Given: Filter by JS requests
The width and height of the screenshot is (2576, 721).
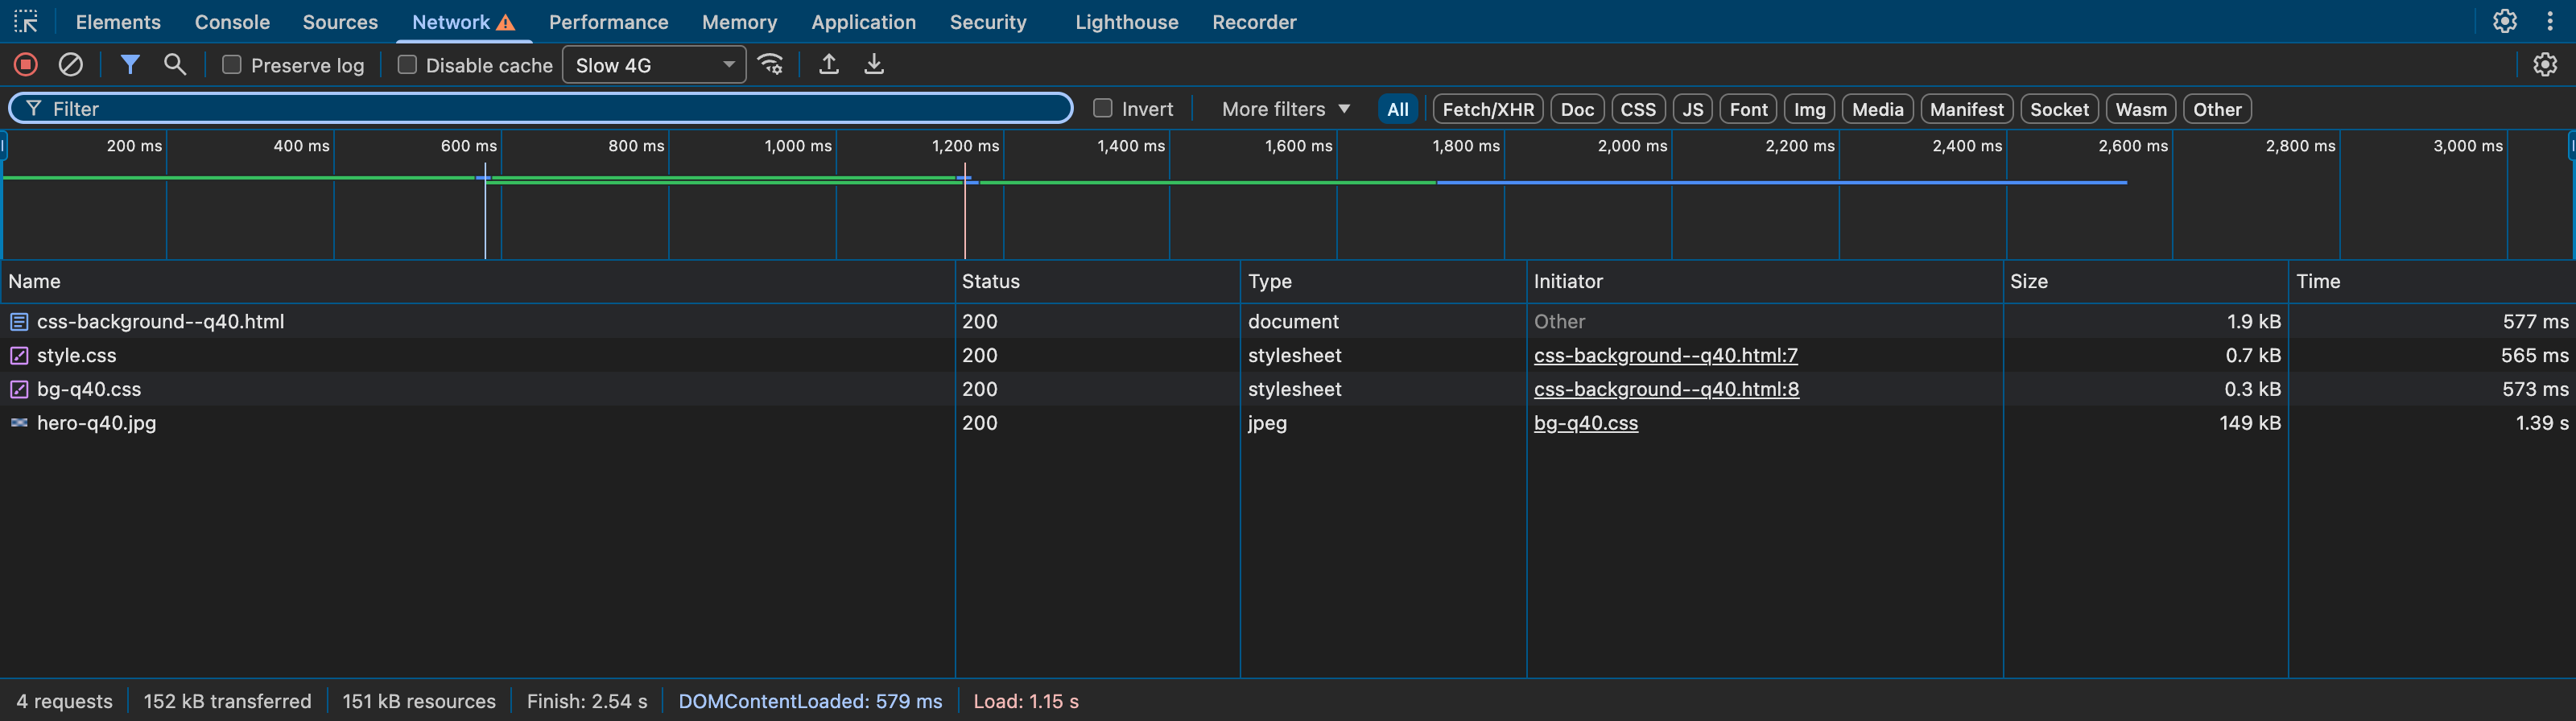Looking at the screenshot, I should pyautogui.click(x=1692, y=109).
